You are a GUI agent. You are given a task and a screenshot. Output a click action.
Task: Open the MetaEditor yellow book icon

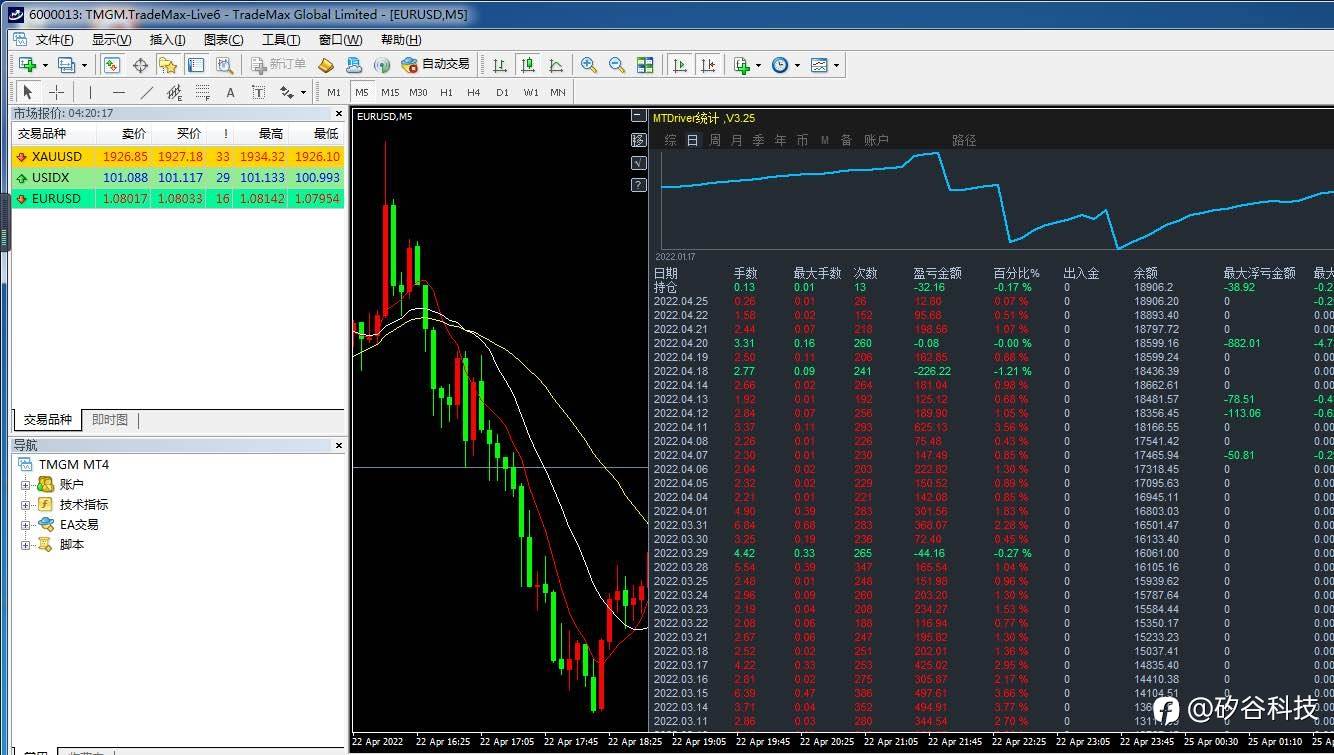point(326,65)
